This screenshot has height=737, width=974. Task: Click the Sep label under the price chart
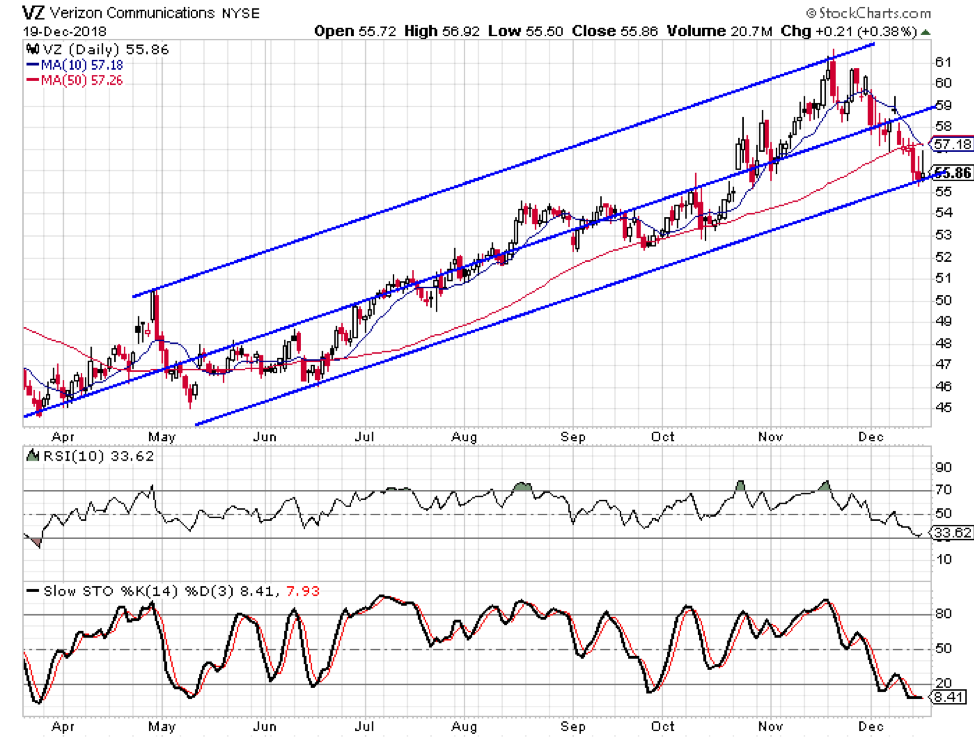pos(572,437)
